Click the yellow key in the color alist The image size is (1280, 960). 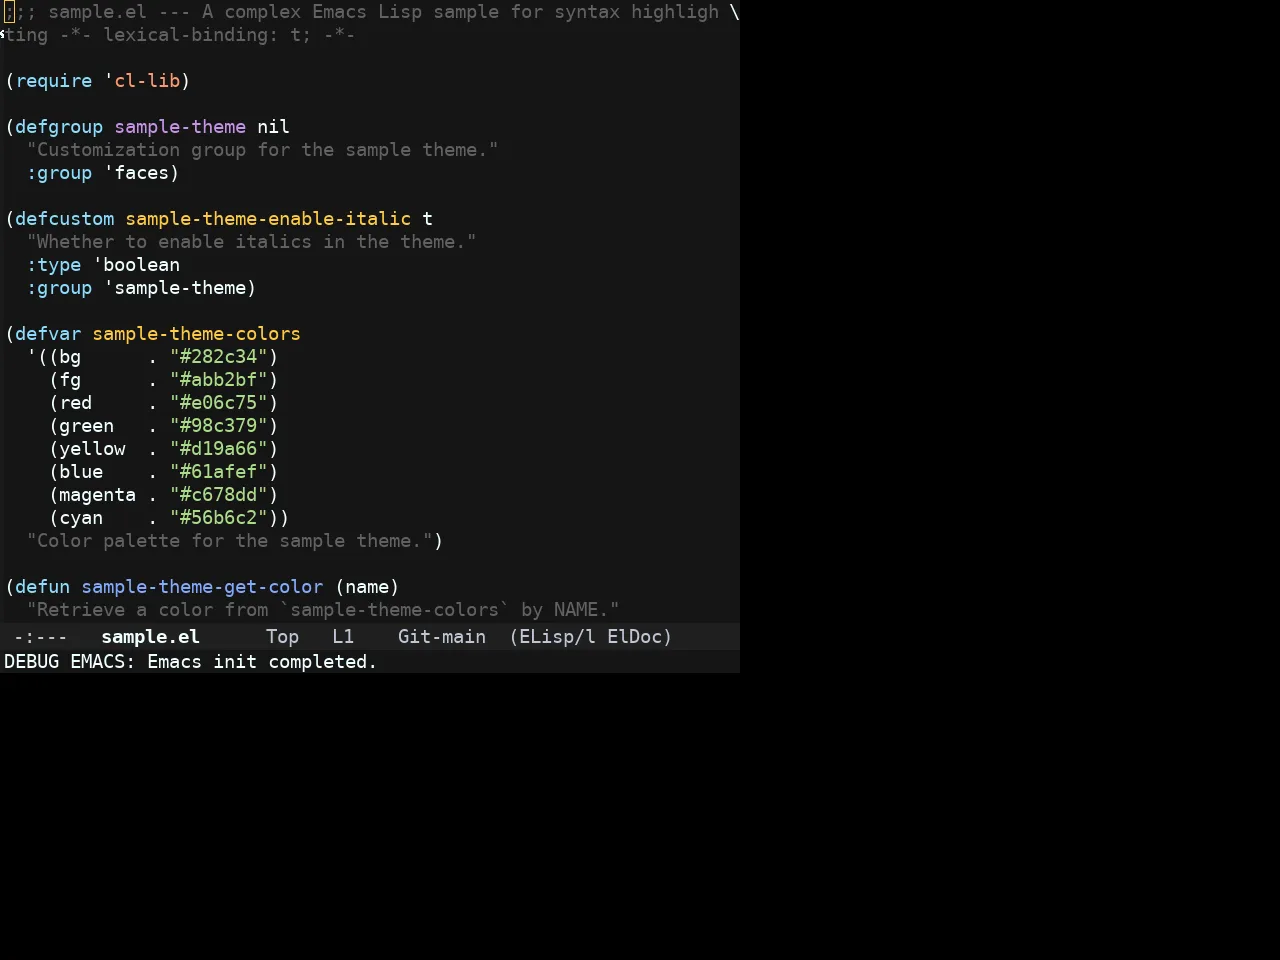point(92,449)
